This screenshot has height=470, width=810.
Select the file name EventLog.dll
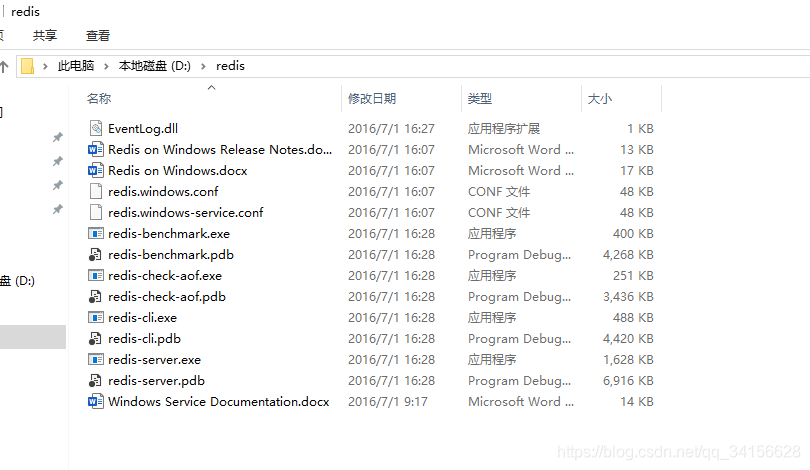143,128
